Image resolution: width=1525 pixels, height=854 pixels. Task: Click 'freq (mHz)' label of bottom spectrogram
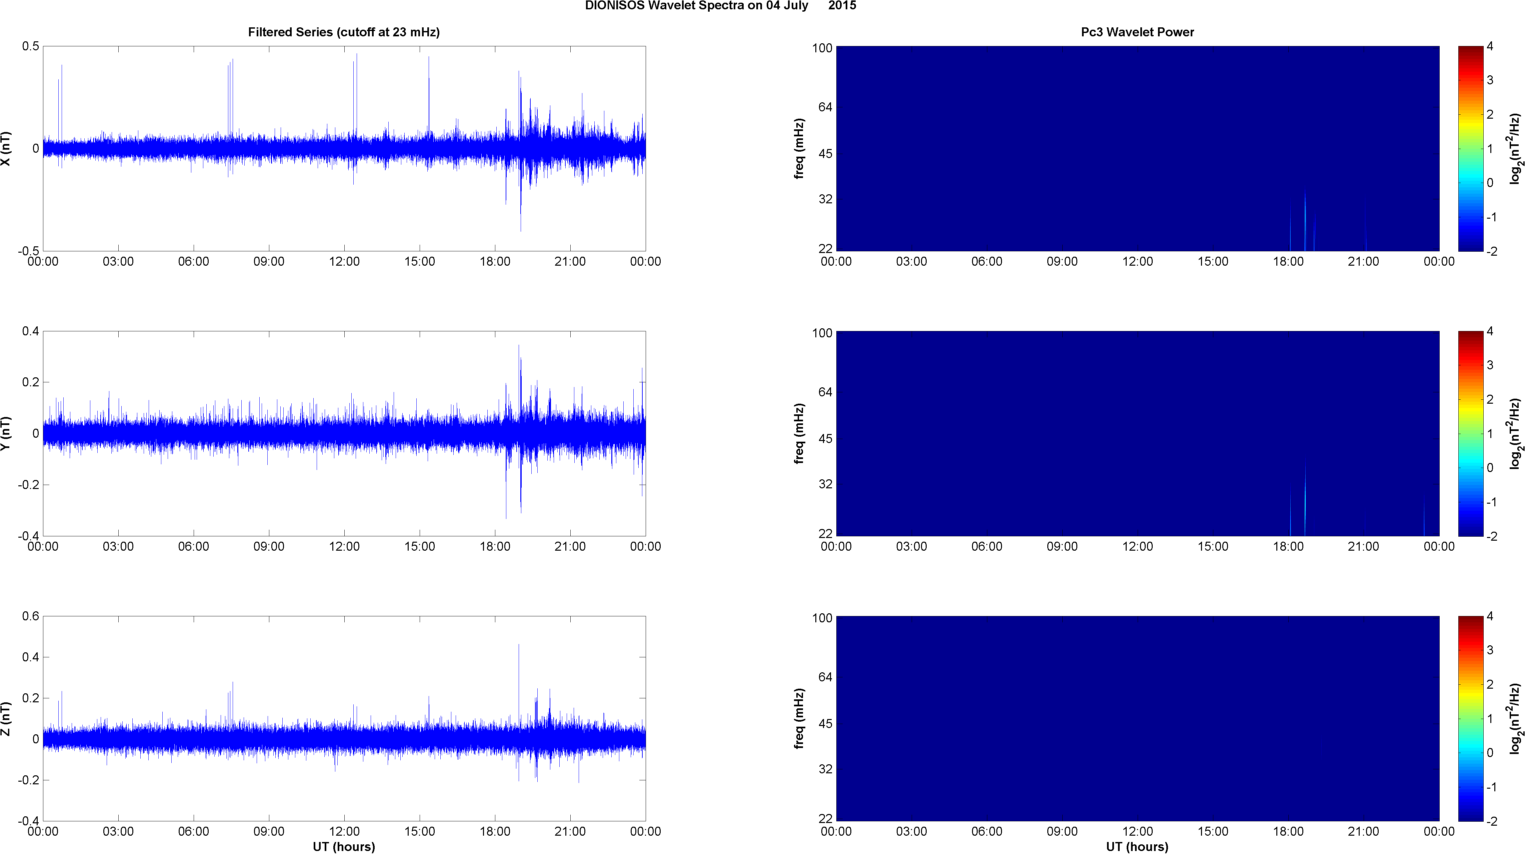point(800,718)
